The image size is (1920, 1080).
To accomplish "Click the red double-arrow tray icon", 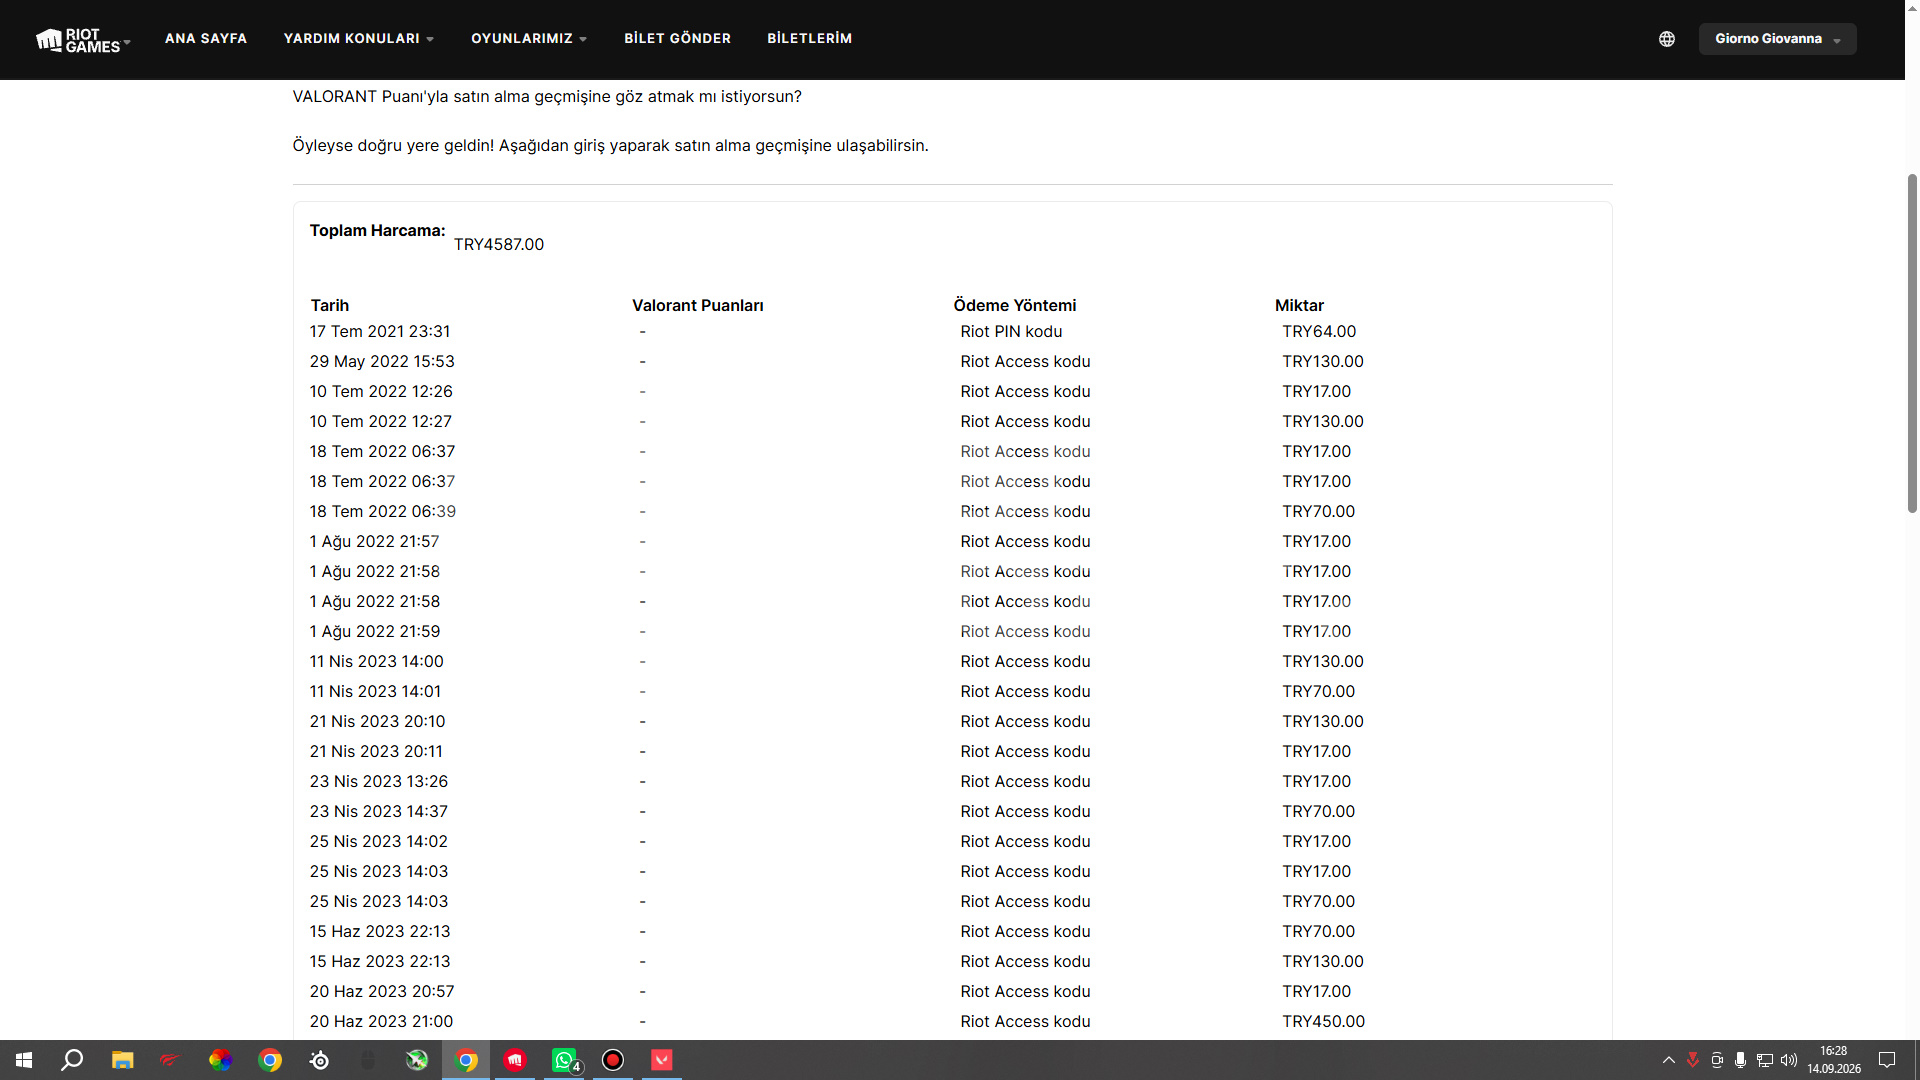I will tap(1693, 1060).
